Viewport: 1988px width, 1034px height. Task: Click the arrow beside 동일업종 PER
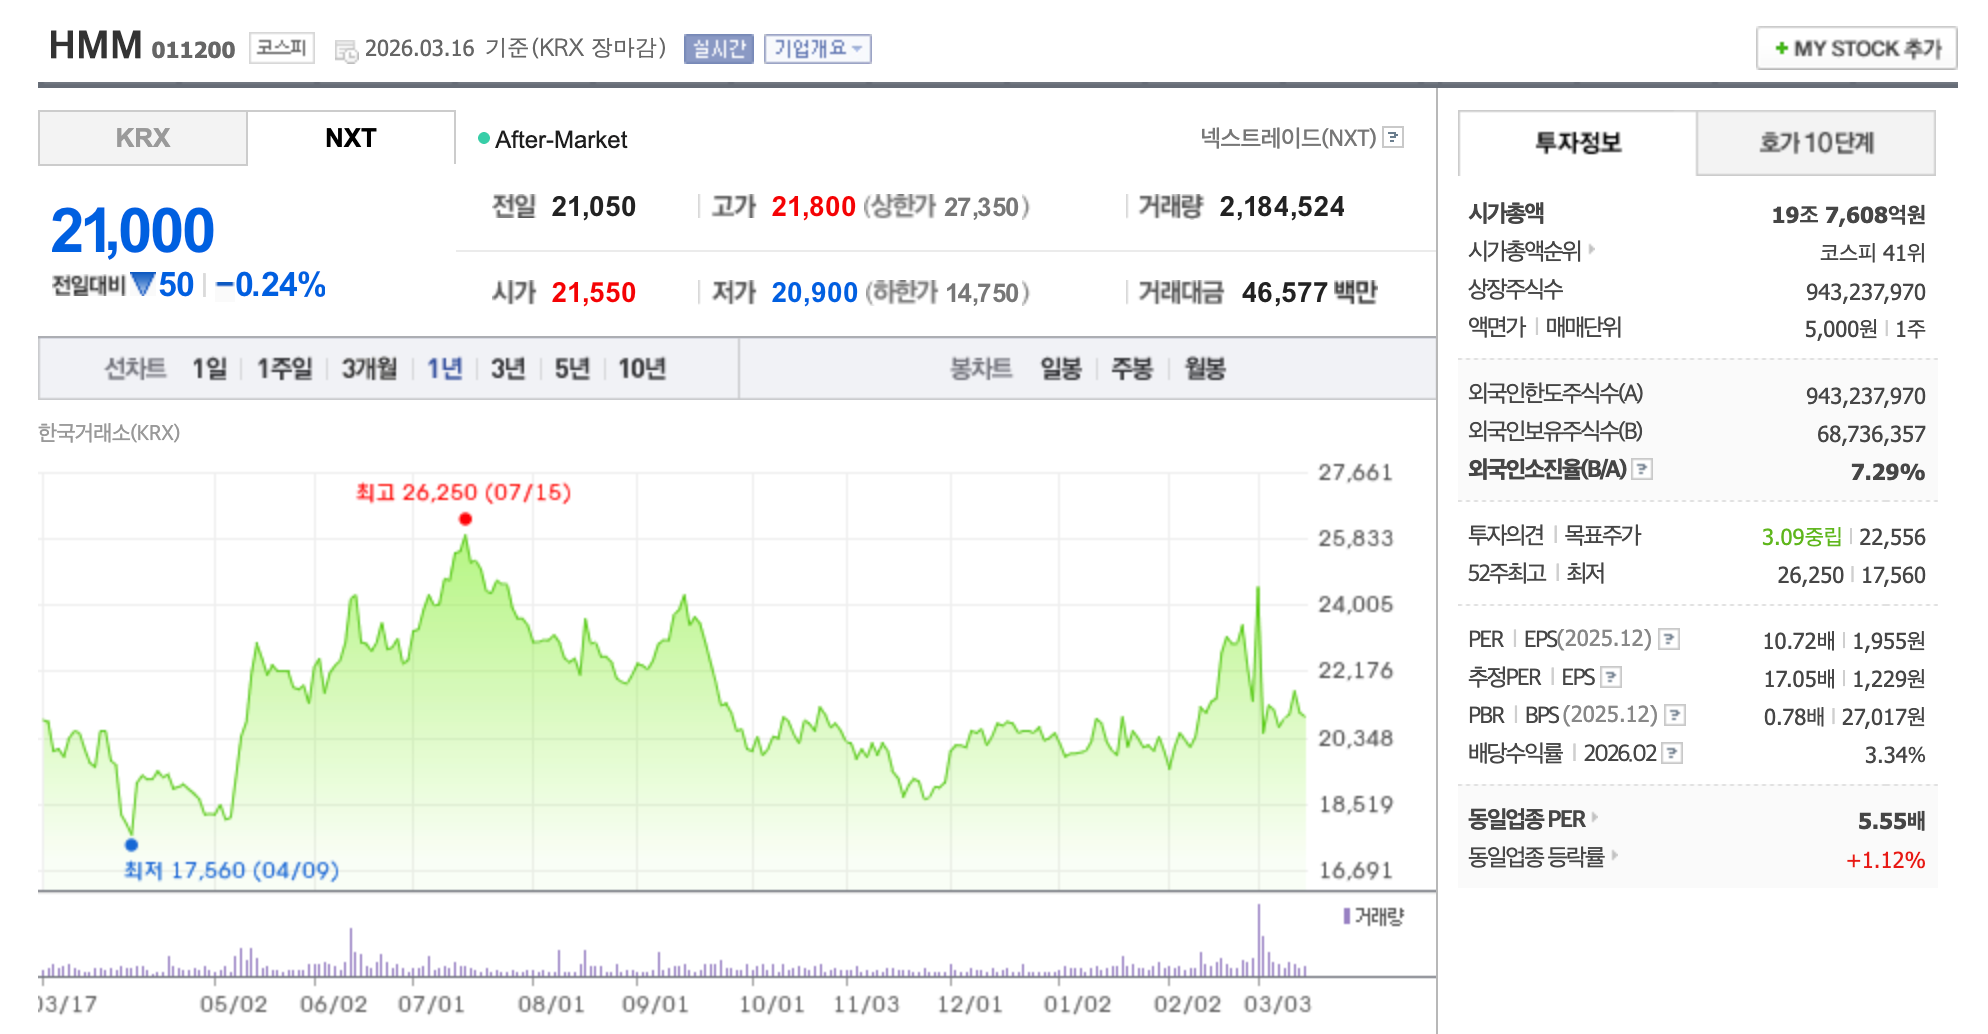pos(1595,817)
